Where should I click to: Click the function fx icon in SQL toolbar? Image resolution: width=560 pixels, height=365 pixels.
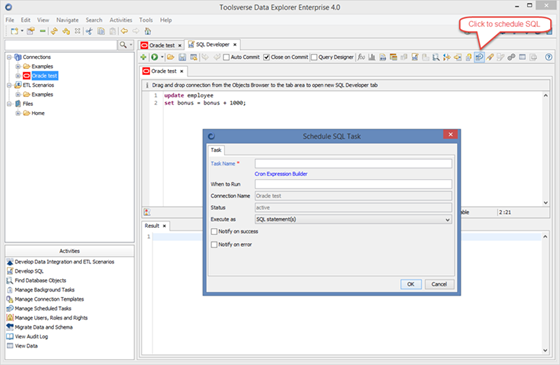pyautogui.click(x=361, y=57)
